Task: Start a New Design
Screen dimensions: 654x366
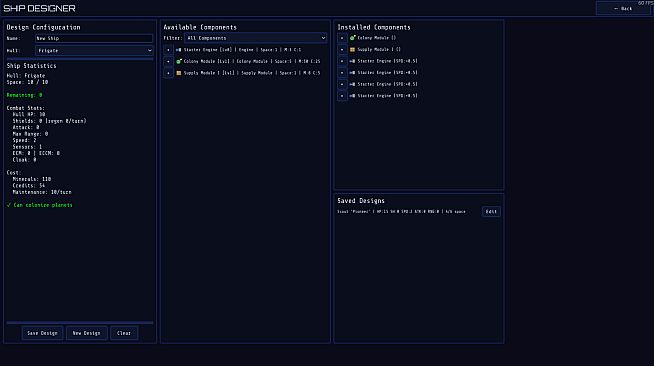Action: [x=86, y=333]
